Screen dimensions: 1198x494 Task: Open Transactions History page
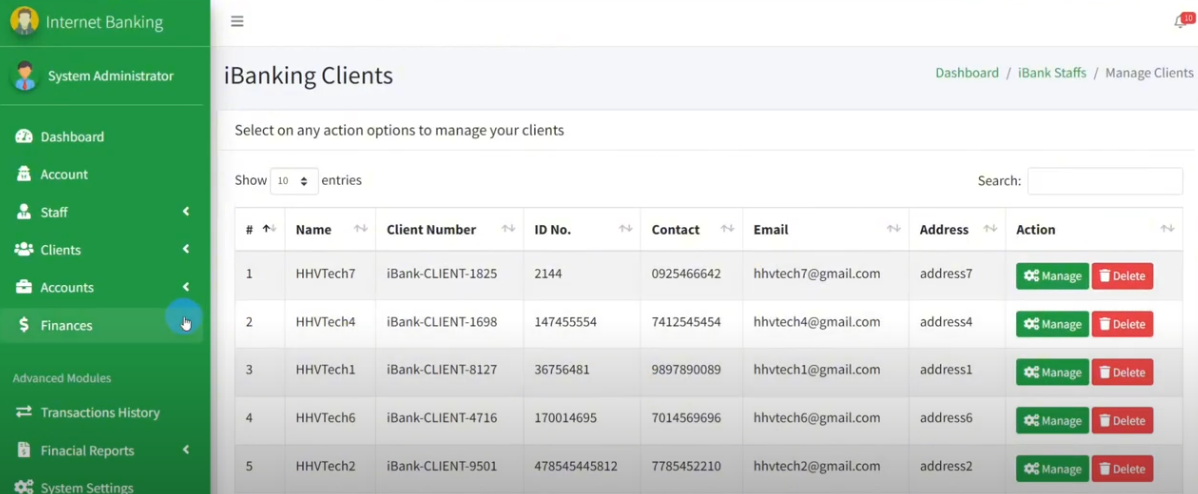(x=99, y=412)
